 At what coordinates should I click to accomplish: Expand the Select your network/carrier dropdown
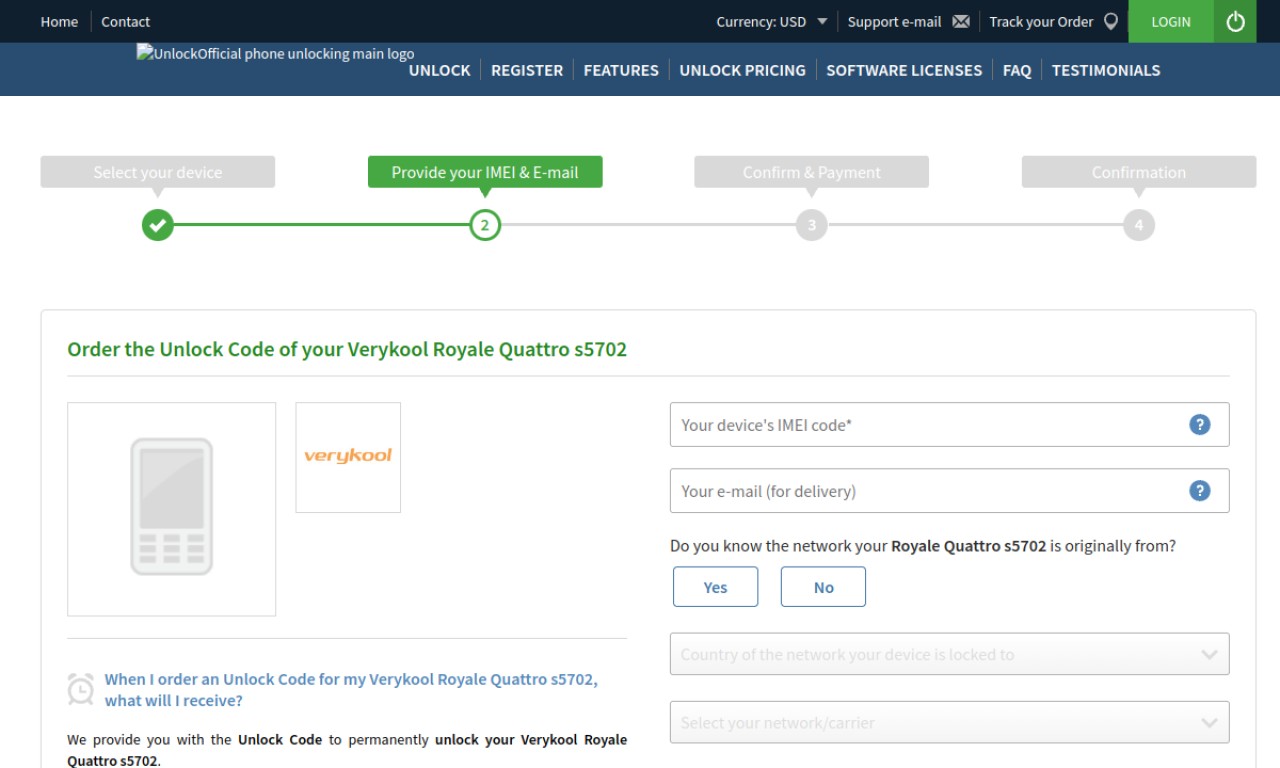(x=949, y=722)
